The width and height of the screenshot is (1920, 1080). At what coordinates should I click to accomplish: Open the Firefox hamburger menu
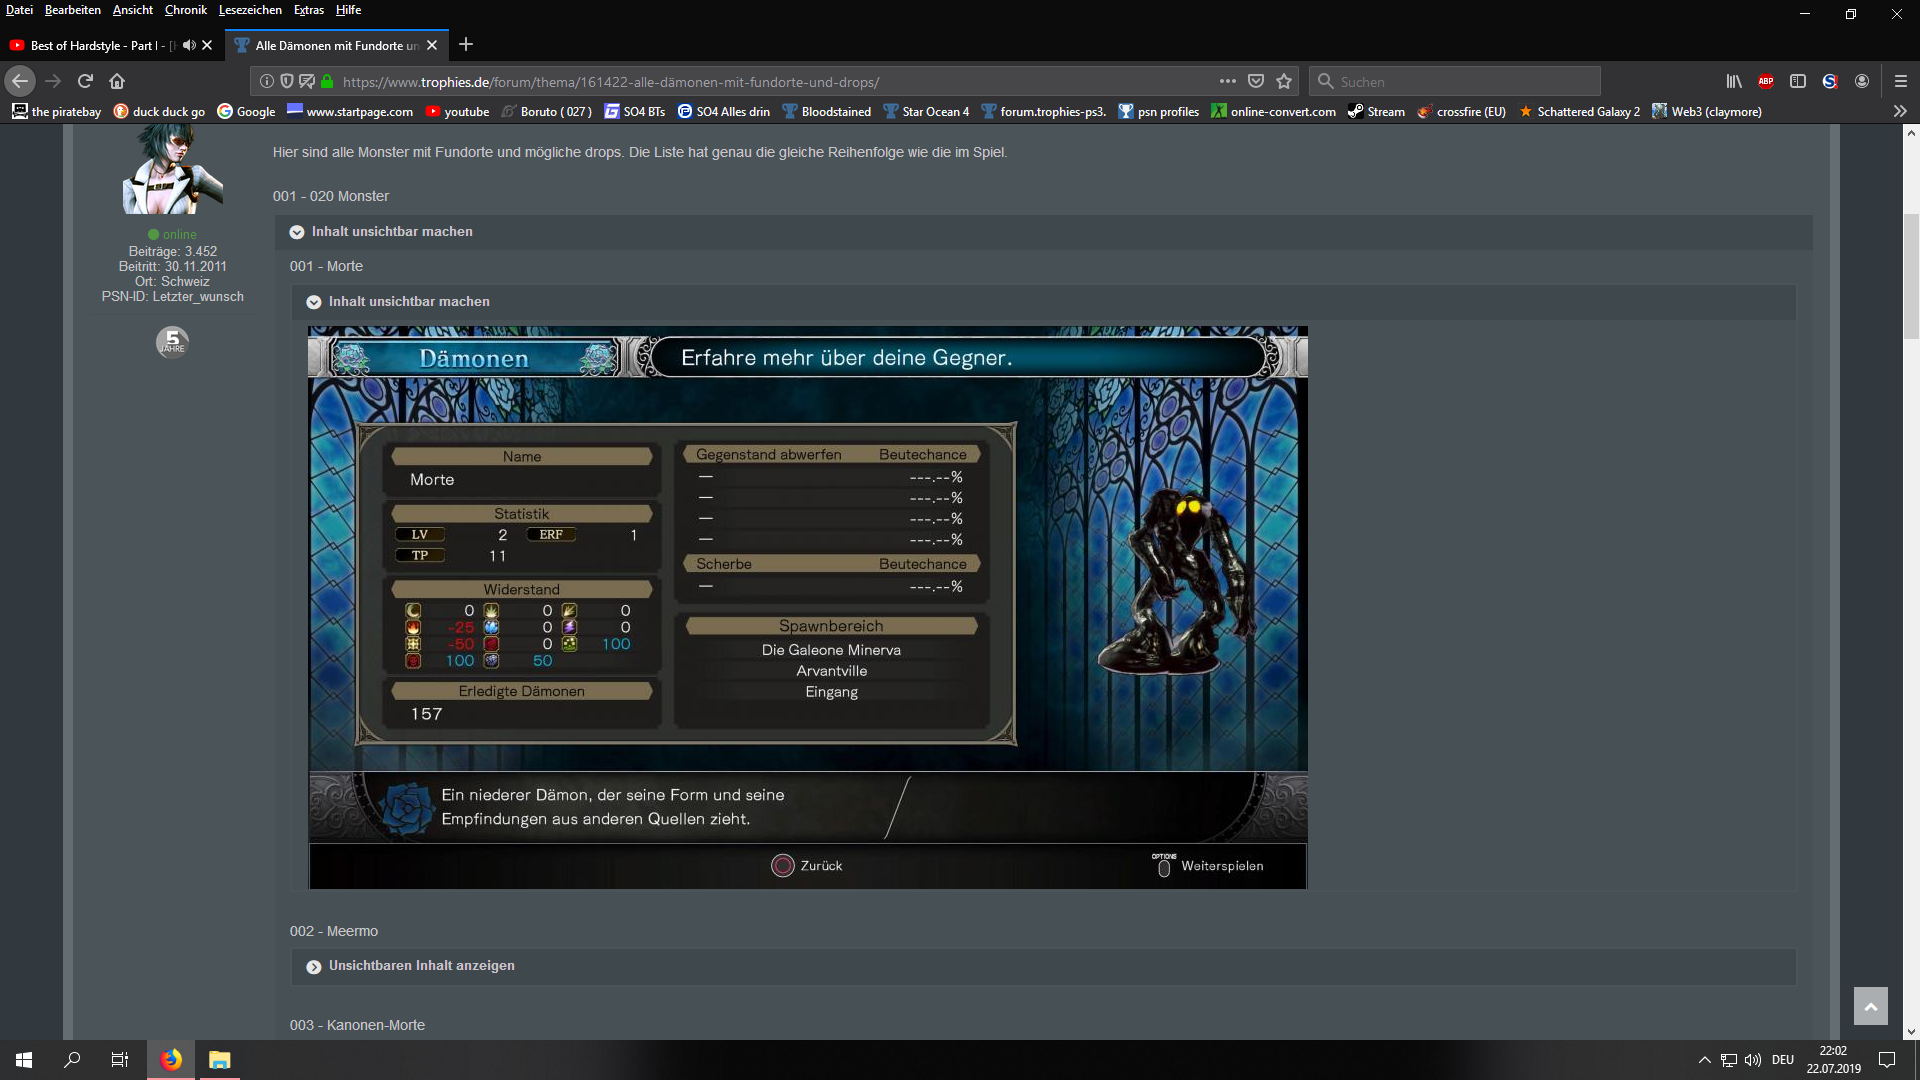pyautogui.click(x=1901, y=81)
